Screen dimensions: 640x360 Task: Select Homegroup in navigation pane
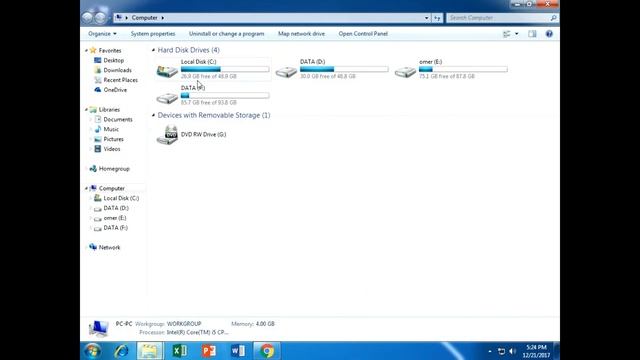pyautogui.click(x=114, y=169)
